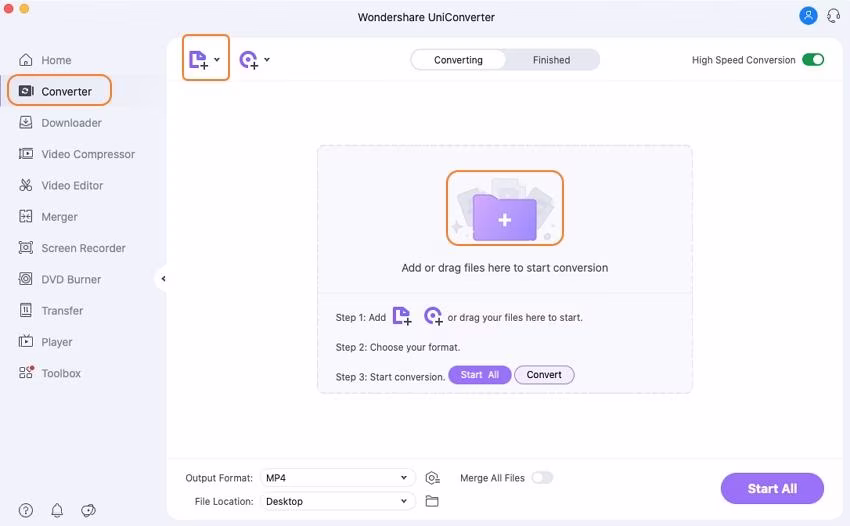Click the Home icon in sidebar
Screen dimensions: 850x526
(25, 60)
